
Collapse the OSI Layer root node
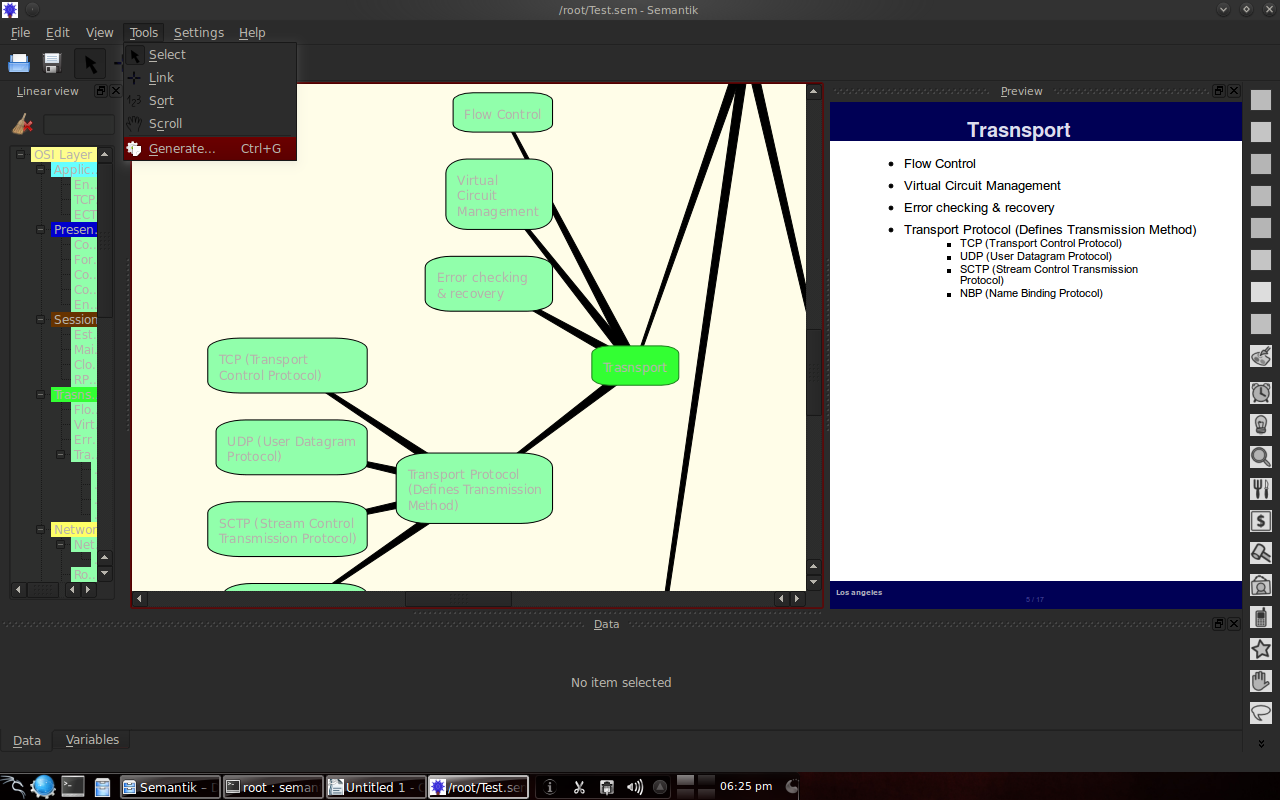[20, 154]
